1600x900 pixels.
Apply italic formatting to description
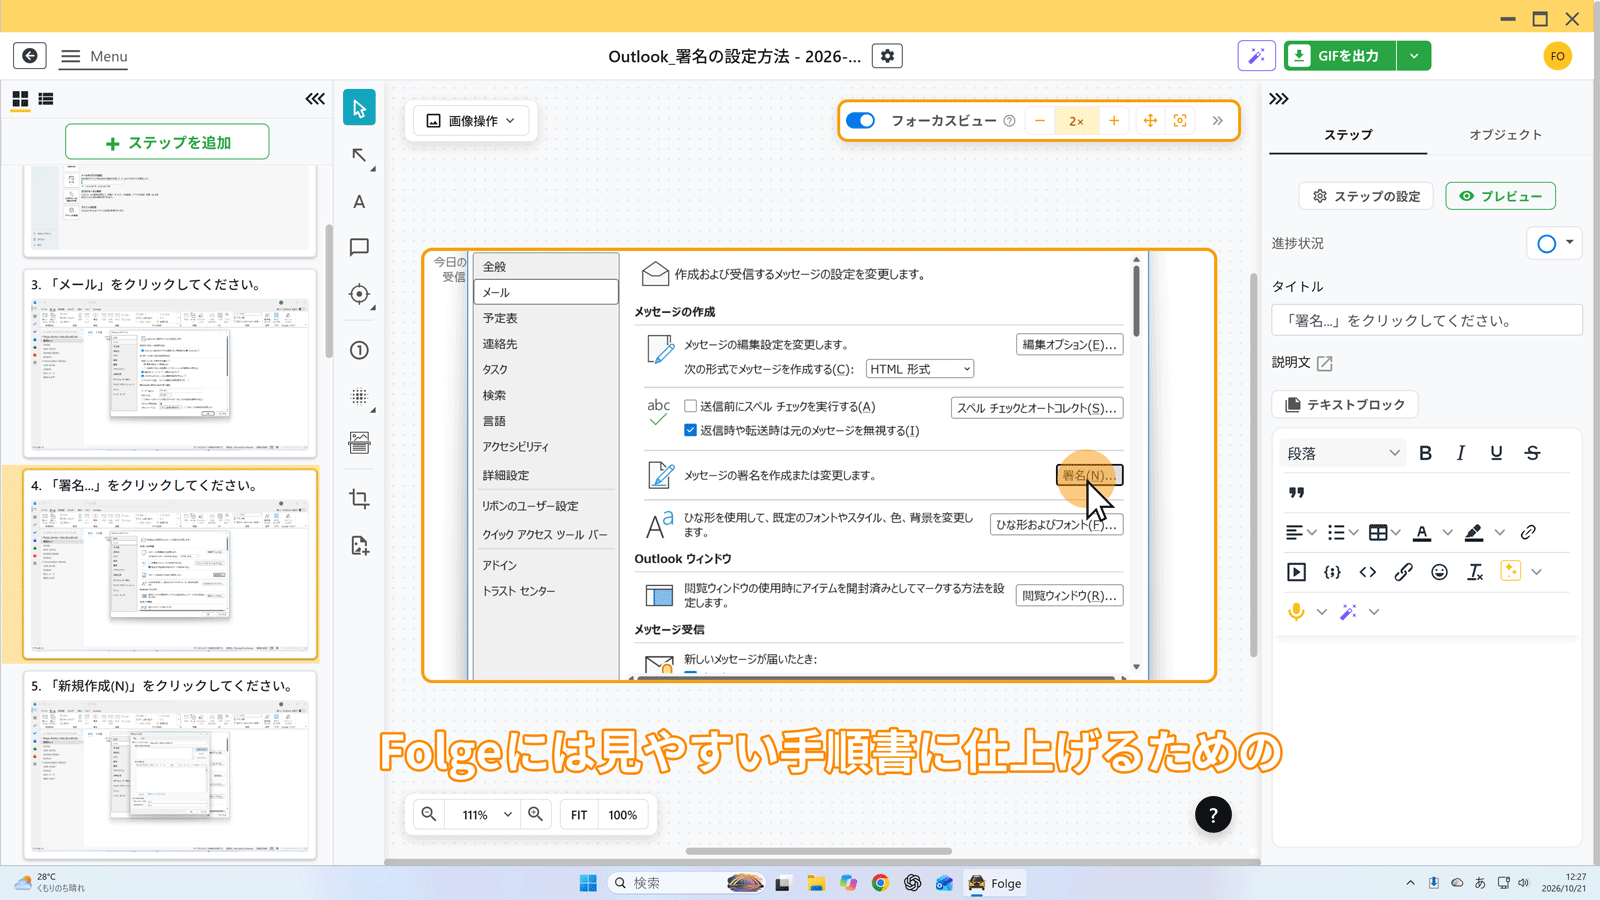(1461, 453)
